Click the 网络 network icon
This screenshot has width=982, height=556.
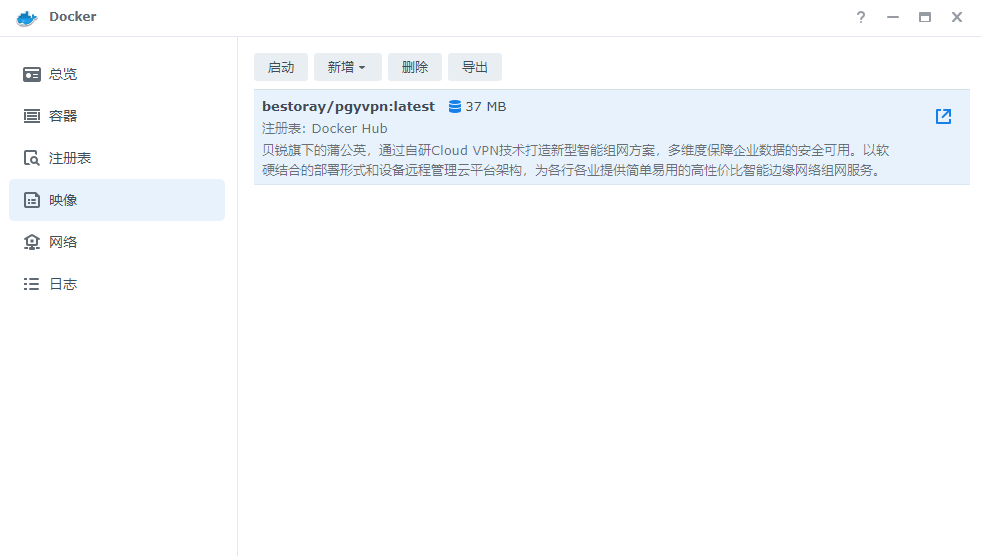click(31, 242)
